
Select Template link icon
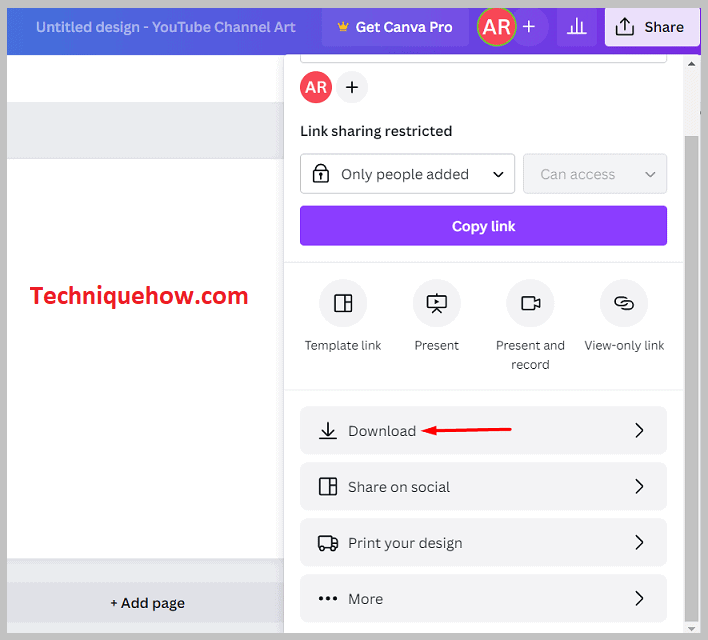pyautogui.click(x=343, y=303)
